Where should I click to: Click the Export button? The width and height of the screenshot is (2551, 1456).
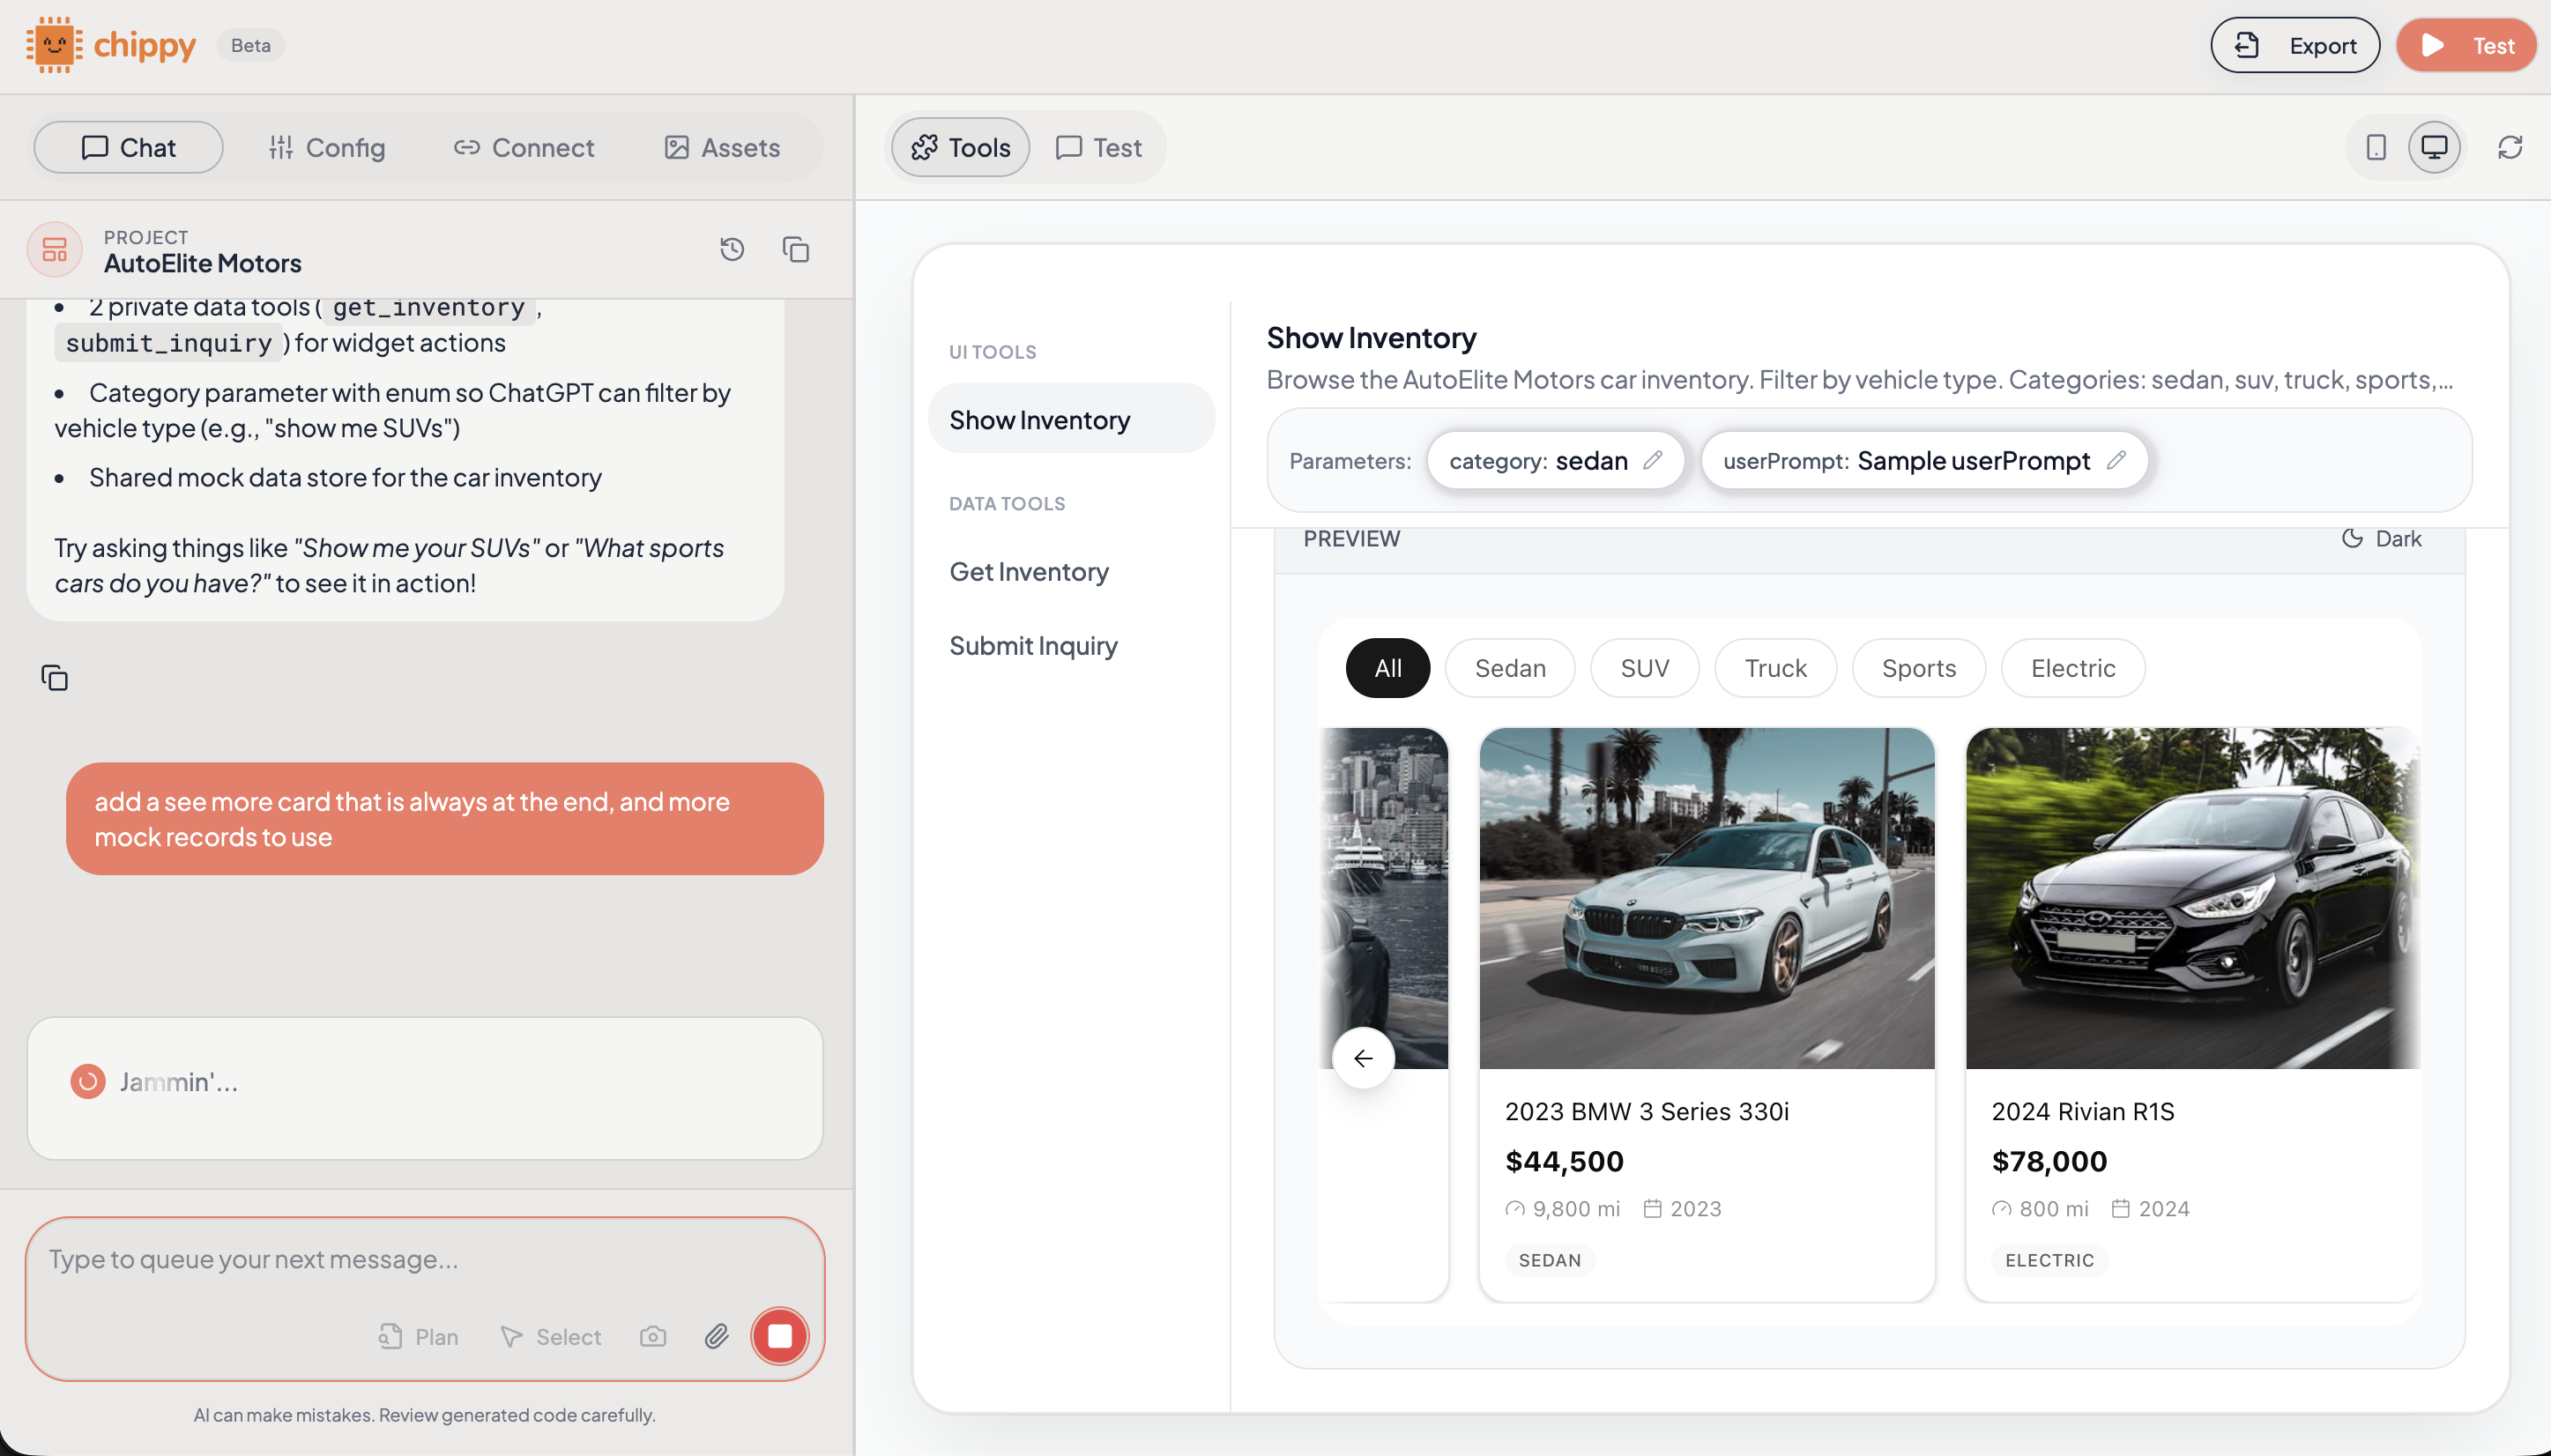[2295, 45]
